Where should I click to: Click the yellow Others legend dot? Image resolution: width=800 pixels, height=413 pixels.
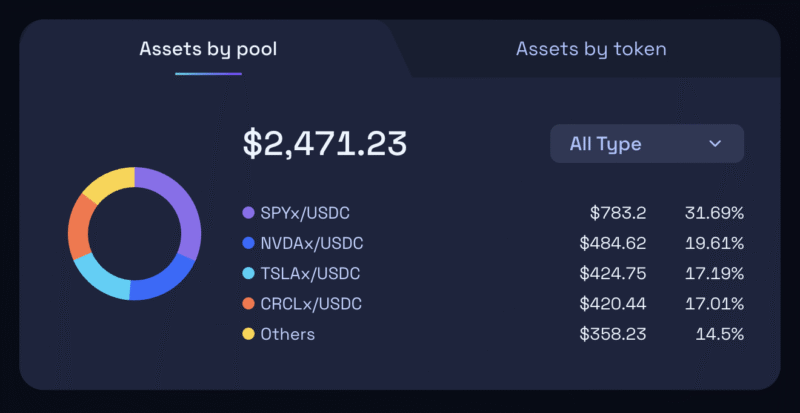point(248,334)
